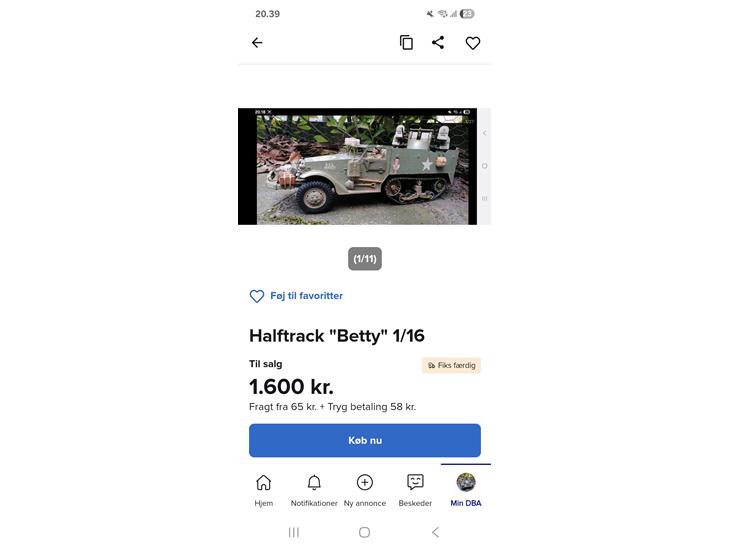Open the Notifikationer bell tab

[314, 490]
